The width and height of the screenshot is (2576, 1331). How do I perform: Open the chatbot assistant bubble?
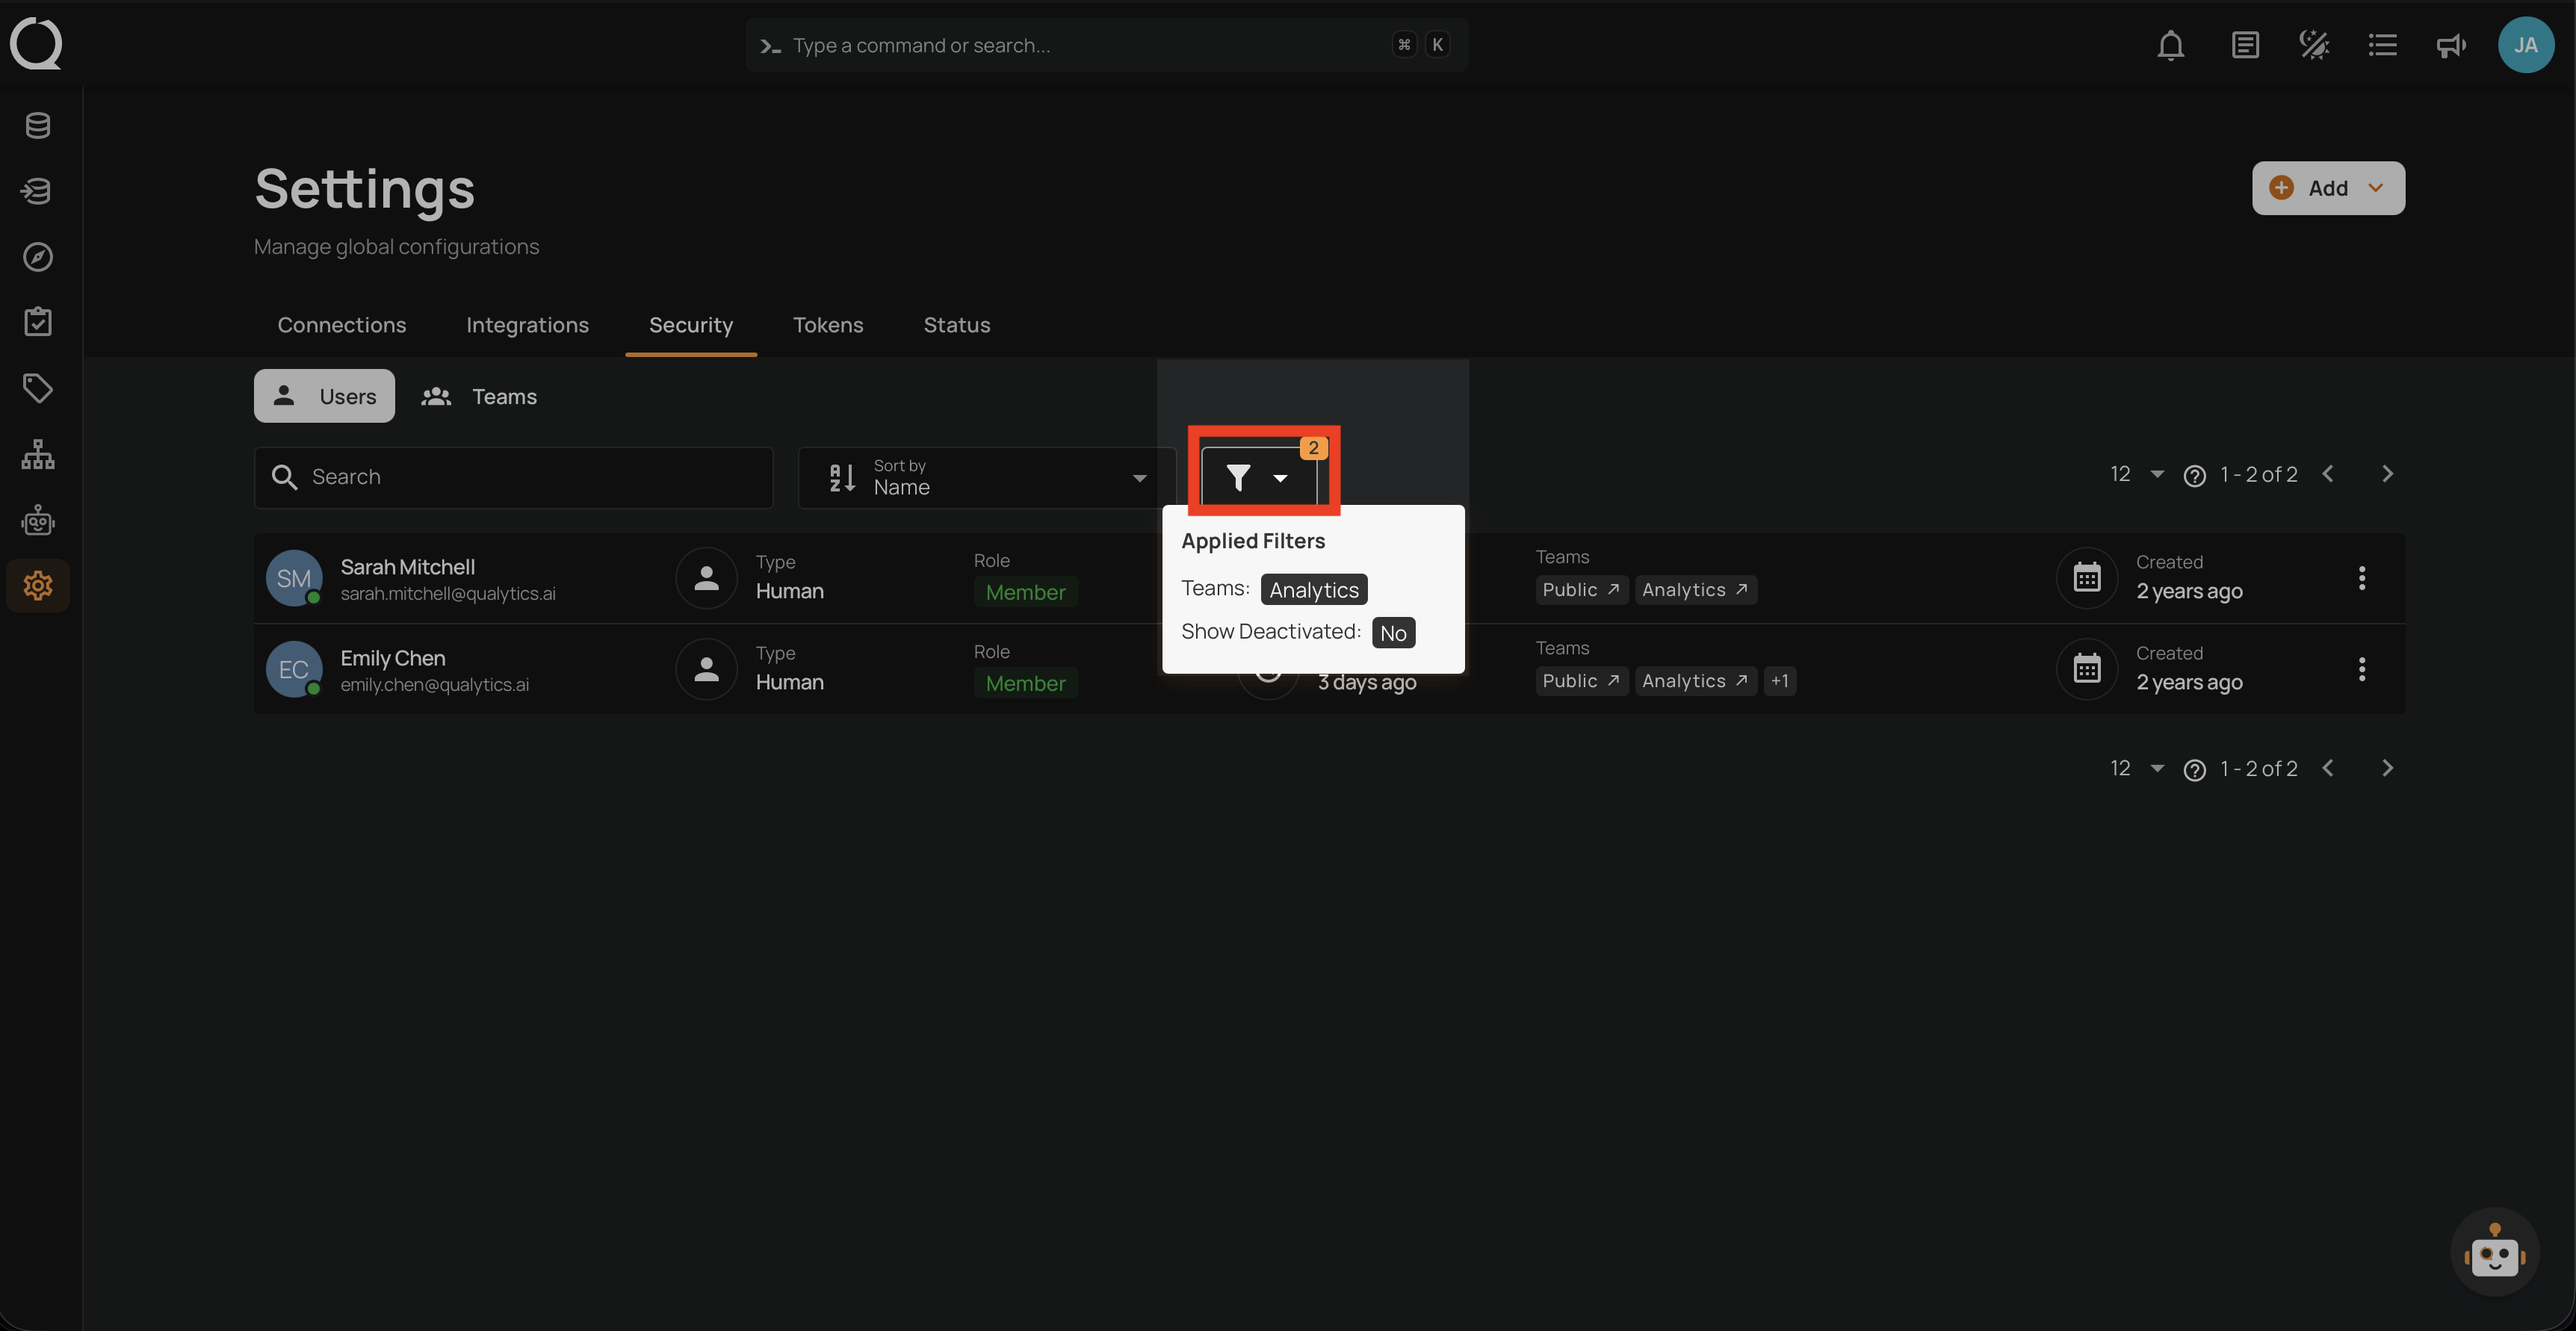pyautogui.click(x=2494, y=1252)
